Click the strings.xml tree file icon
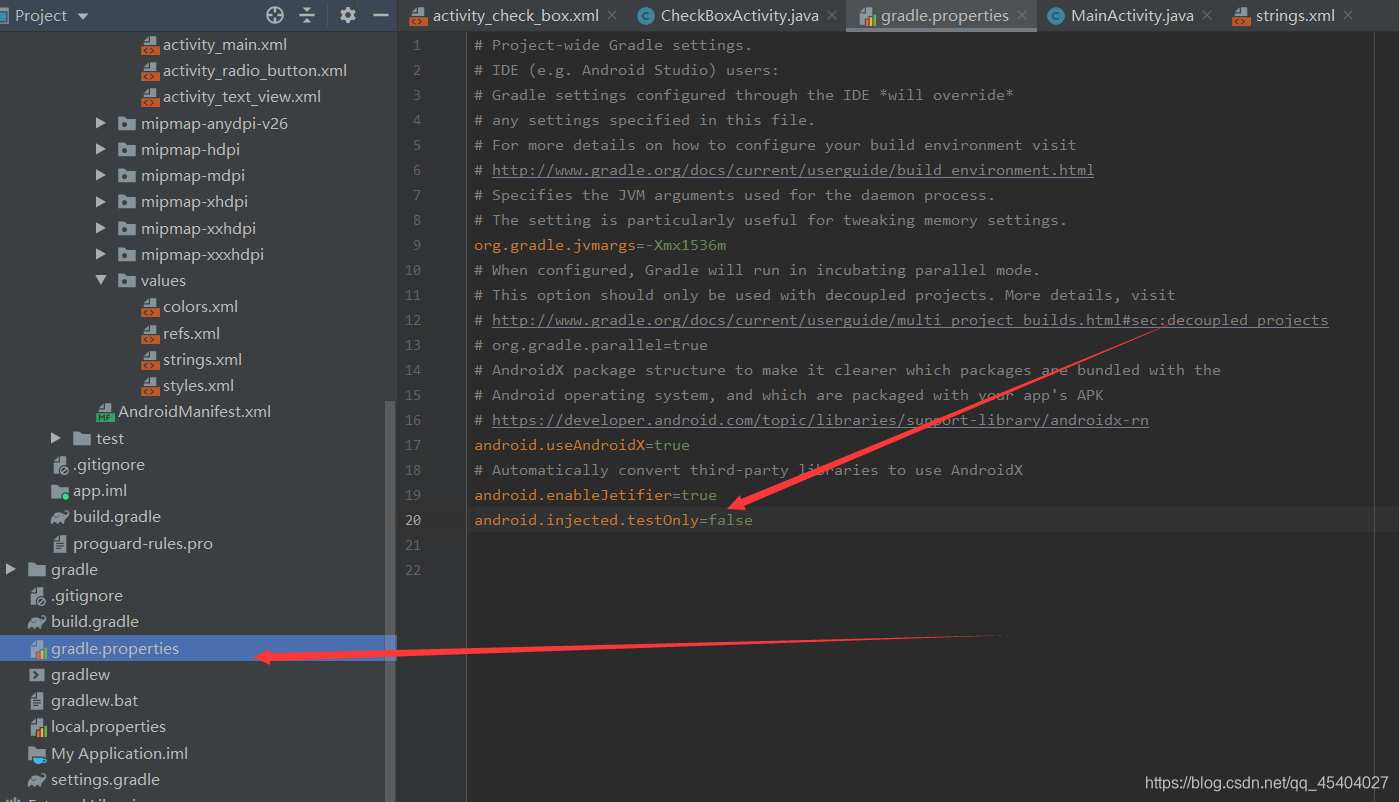 [x=149, y=359]
